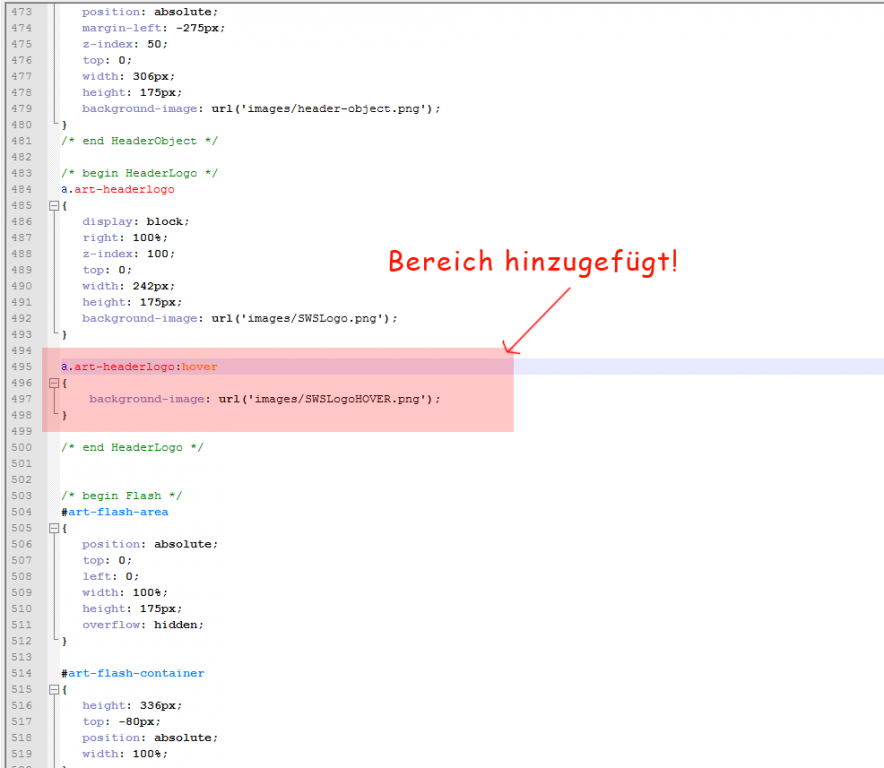Collapse the a.art-headerlogo:hover fold marker
The image size is (884, 768).
coord(53,382)
